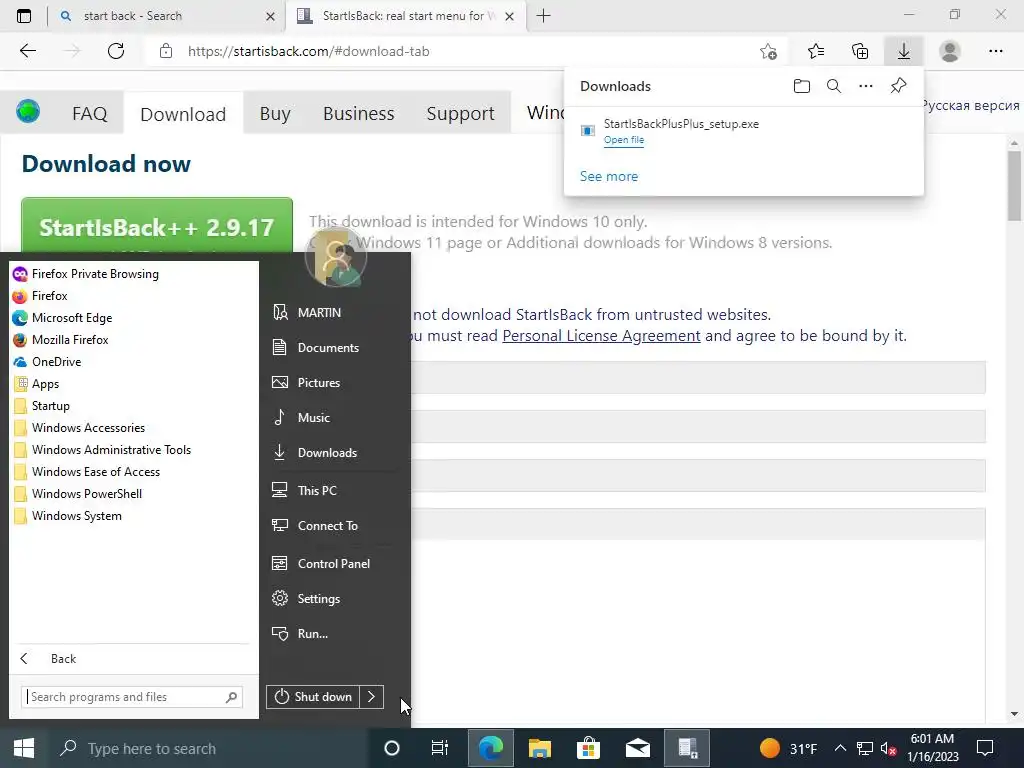Viewport: 1024px width, 768px height.
Task: Open the Run... dialog entry
Action: pyautogui.click(x=312, y=633)
